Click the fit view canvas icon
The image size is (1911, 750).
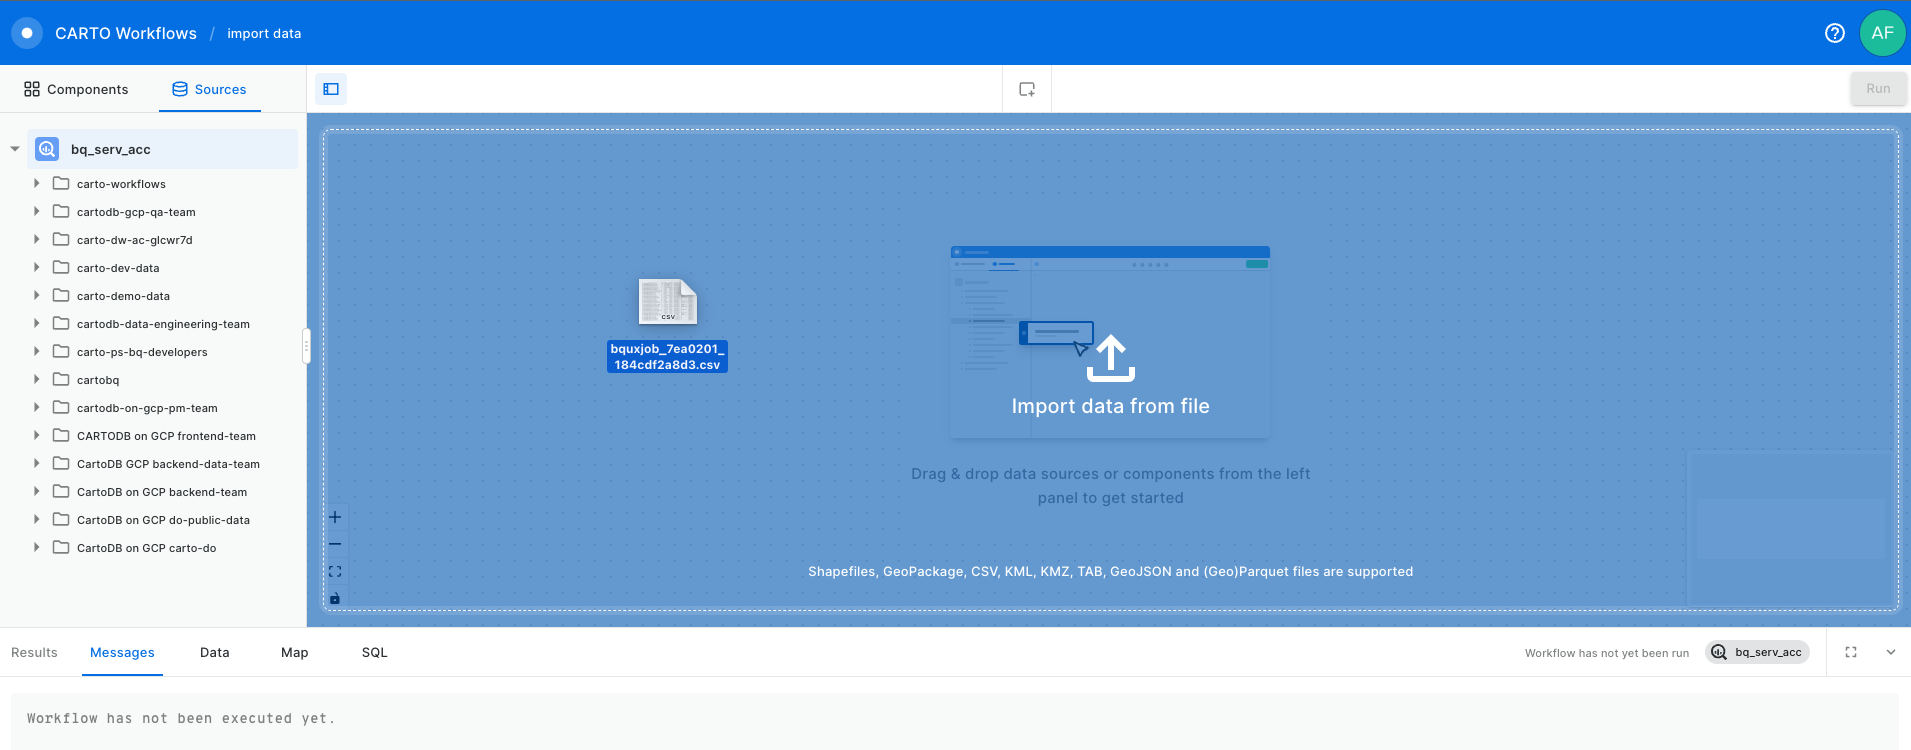[335, 571]
